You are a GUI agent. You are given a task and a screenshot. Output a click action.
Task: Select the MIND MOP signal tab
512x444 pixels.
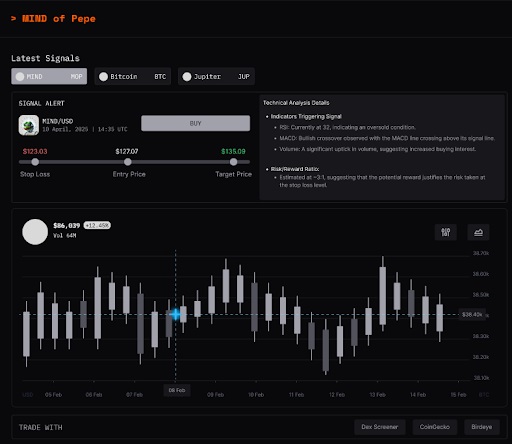click(x=49, y=76)
